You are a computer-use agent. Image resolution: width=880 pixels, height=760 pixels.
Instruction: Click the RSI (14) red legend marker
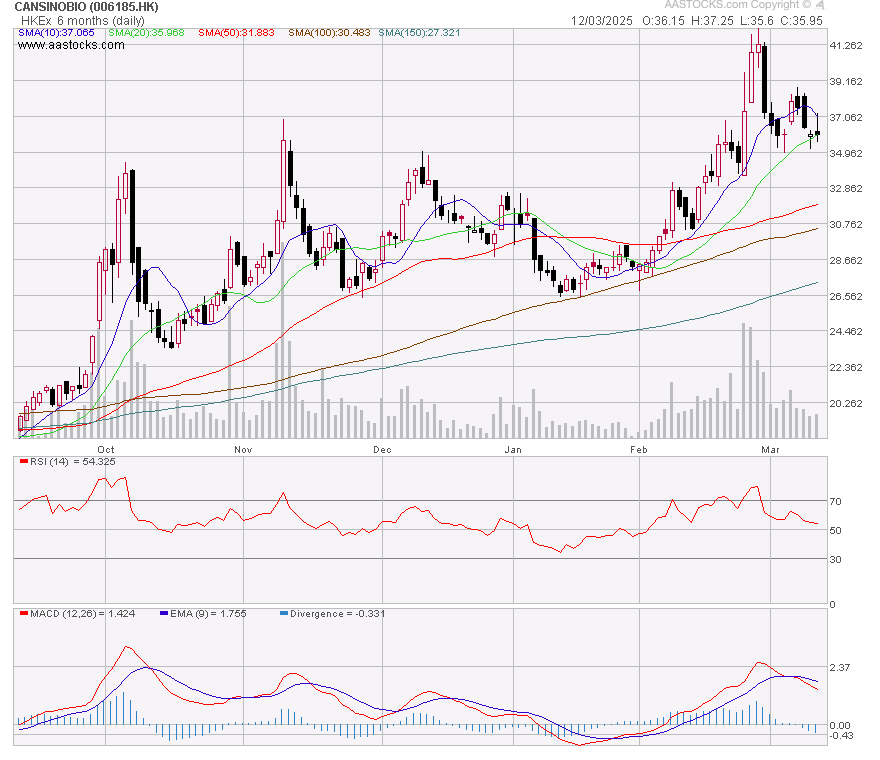(x=21, y=461)
